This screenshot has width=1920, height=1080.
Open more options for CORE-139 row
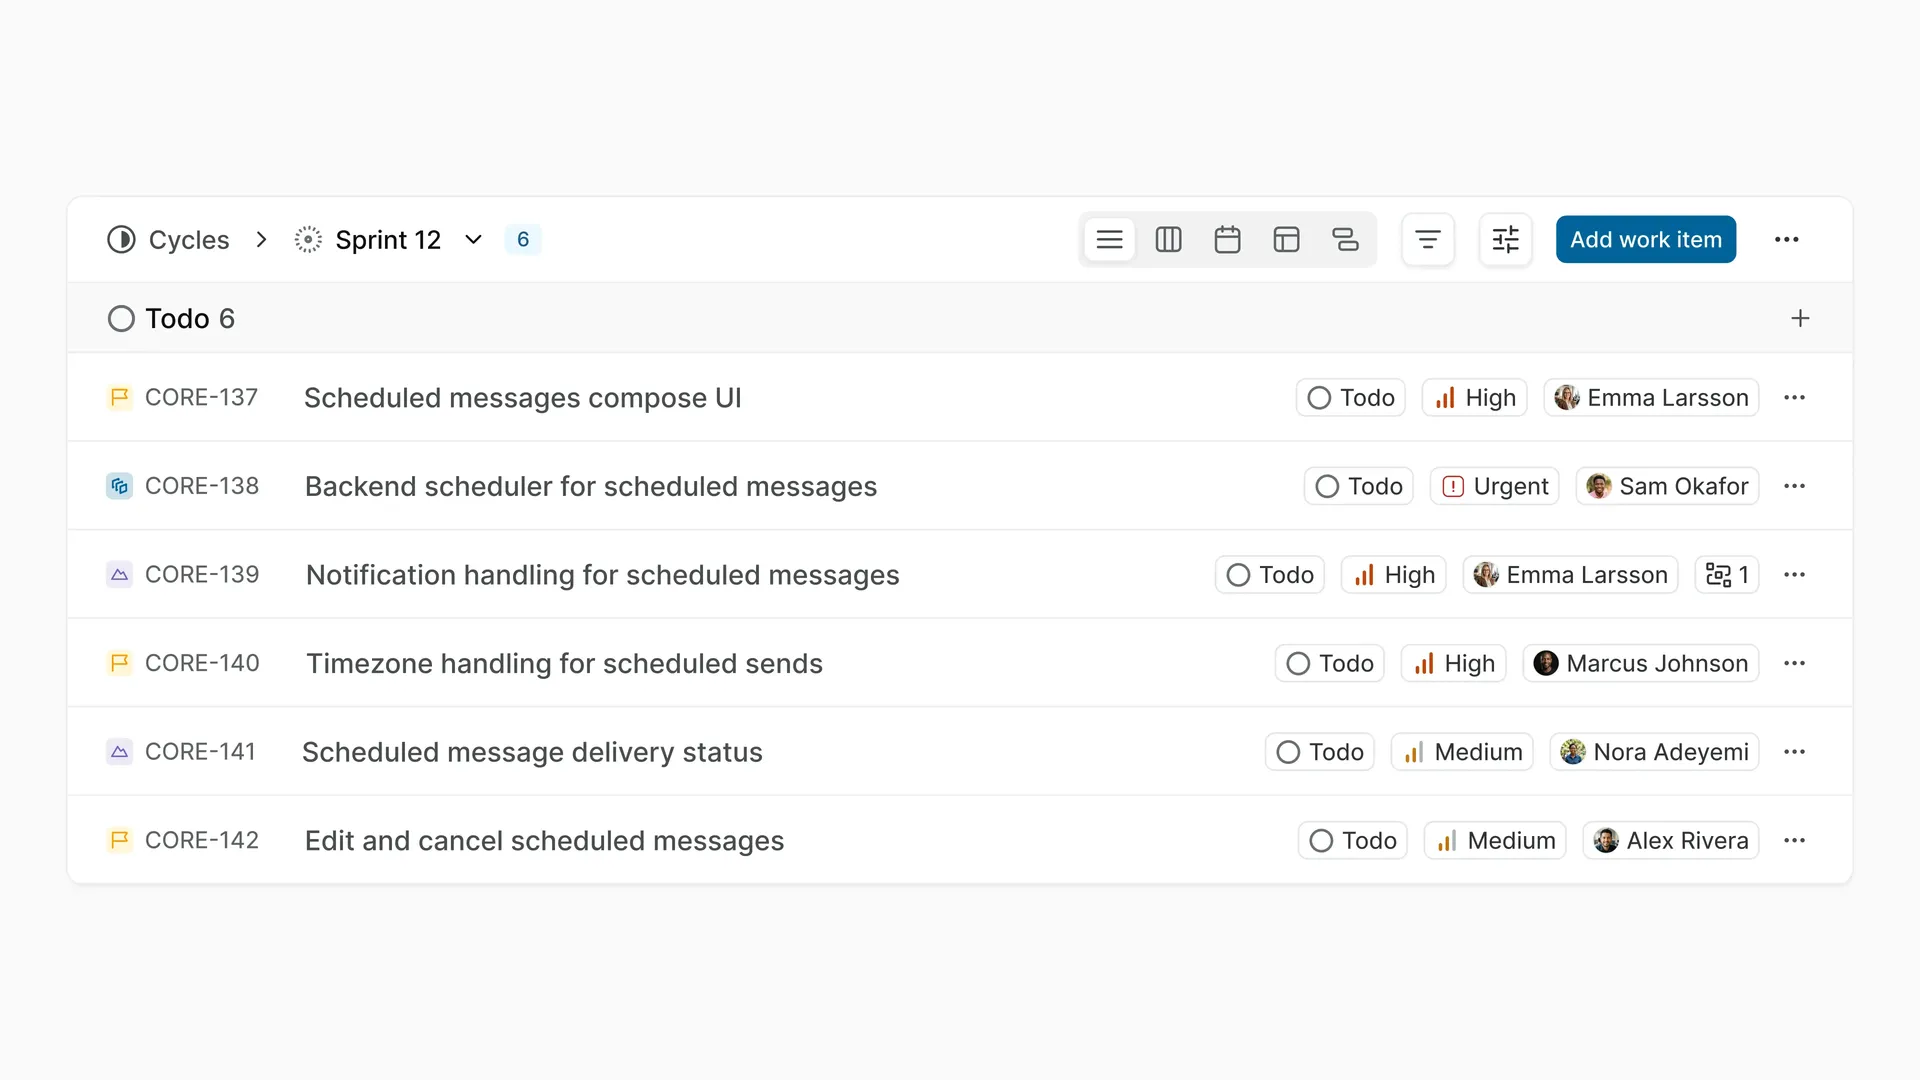1795,575
